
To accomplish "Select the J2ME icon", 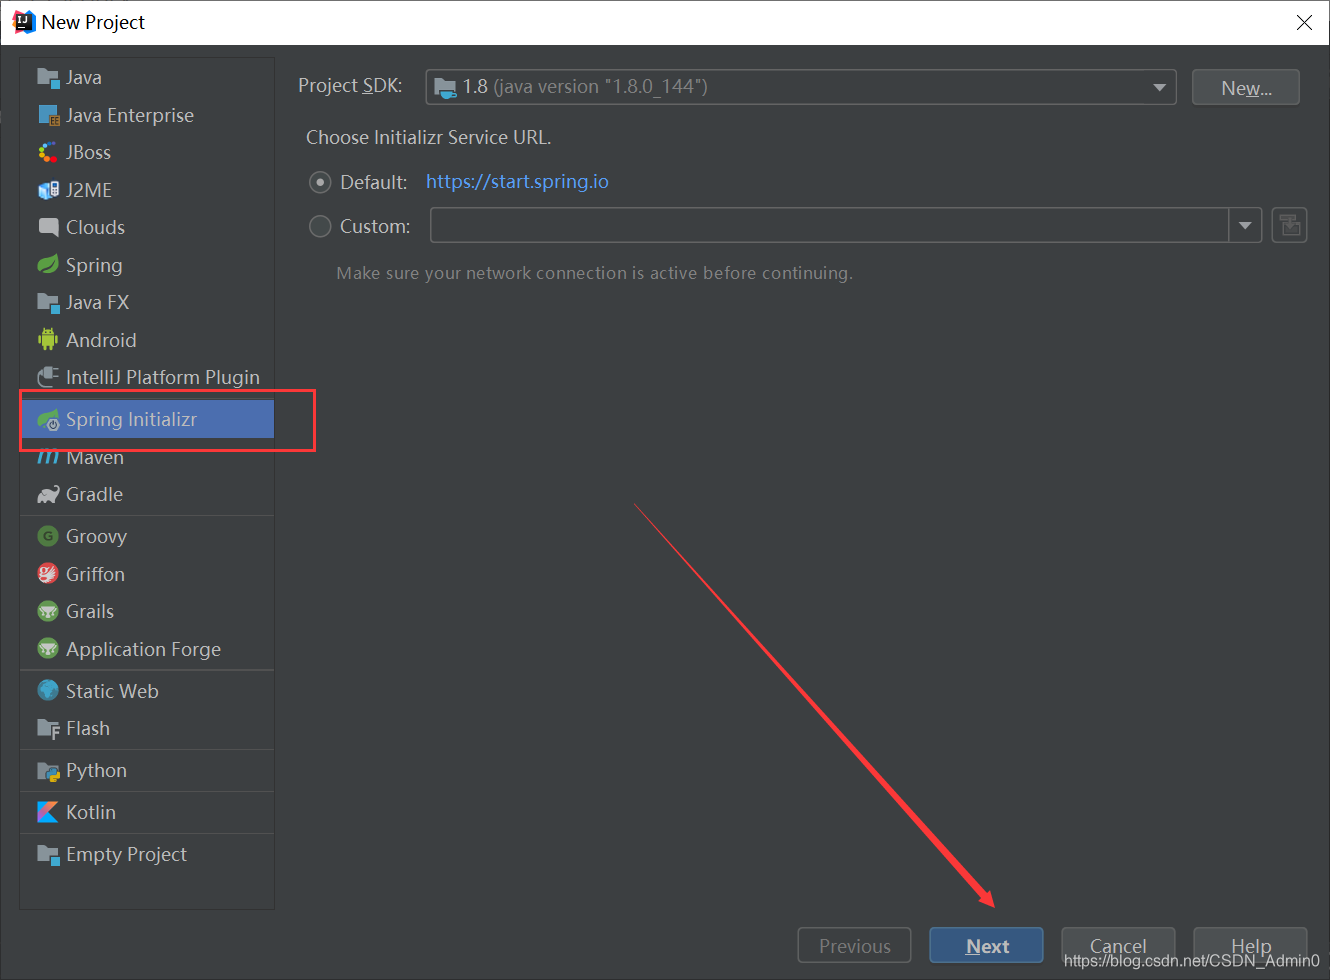I will pyautogui.click(x=48, y=190).
